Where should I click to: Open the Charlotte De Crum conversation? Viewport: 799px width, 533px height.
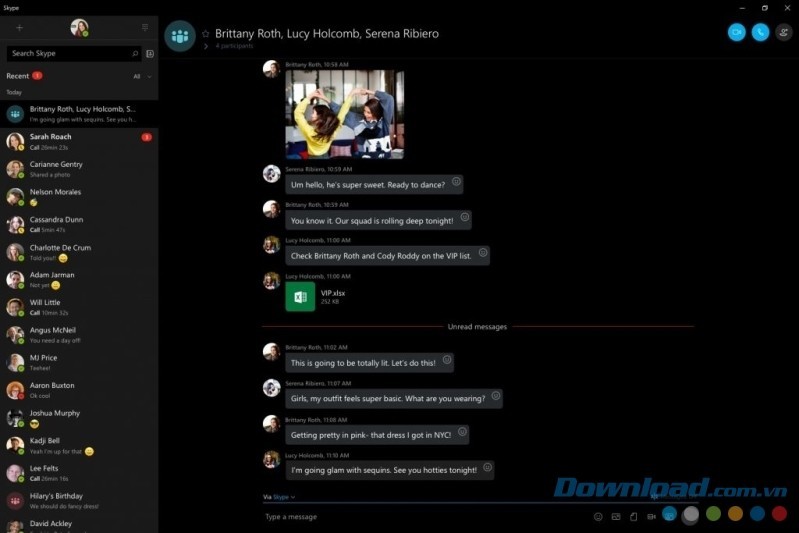coord(79,252)
